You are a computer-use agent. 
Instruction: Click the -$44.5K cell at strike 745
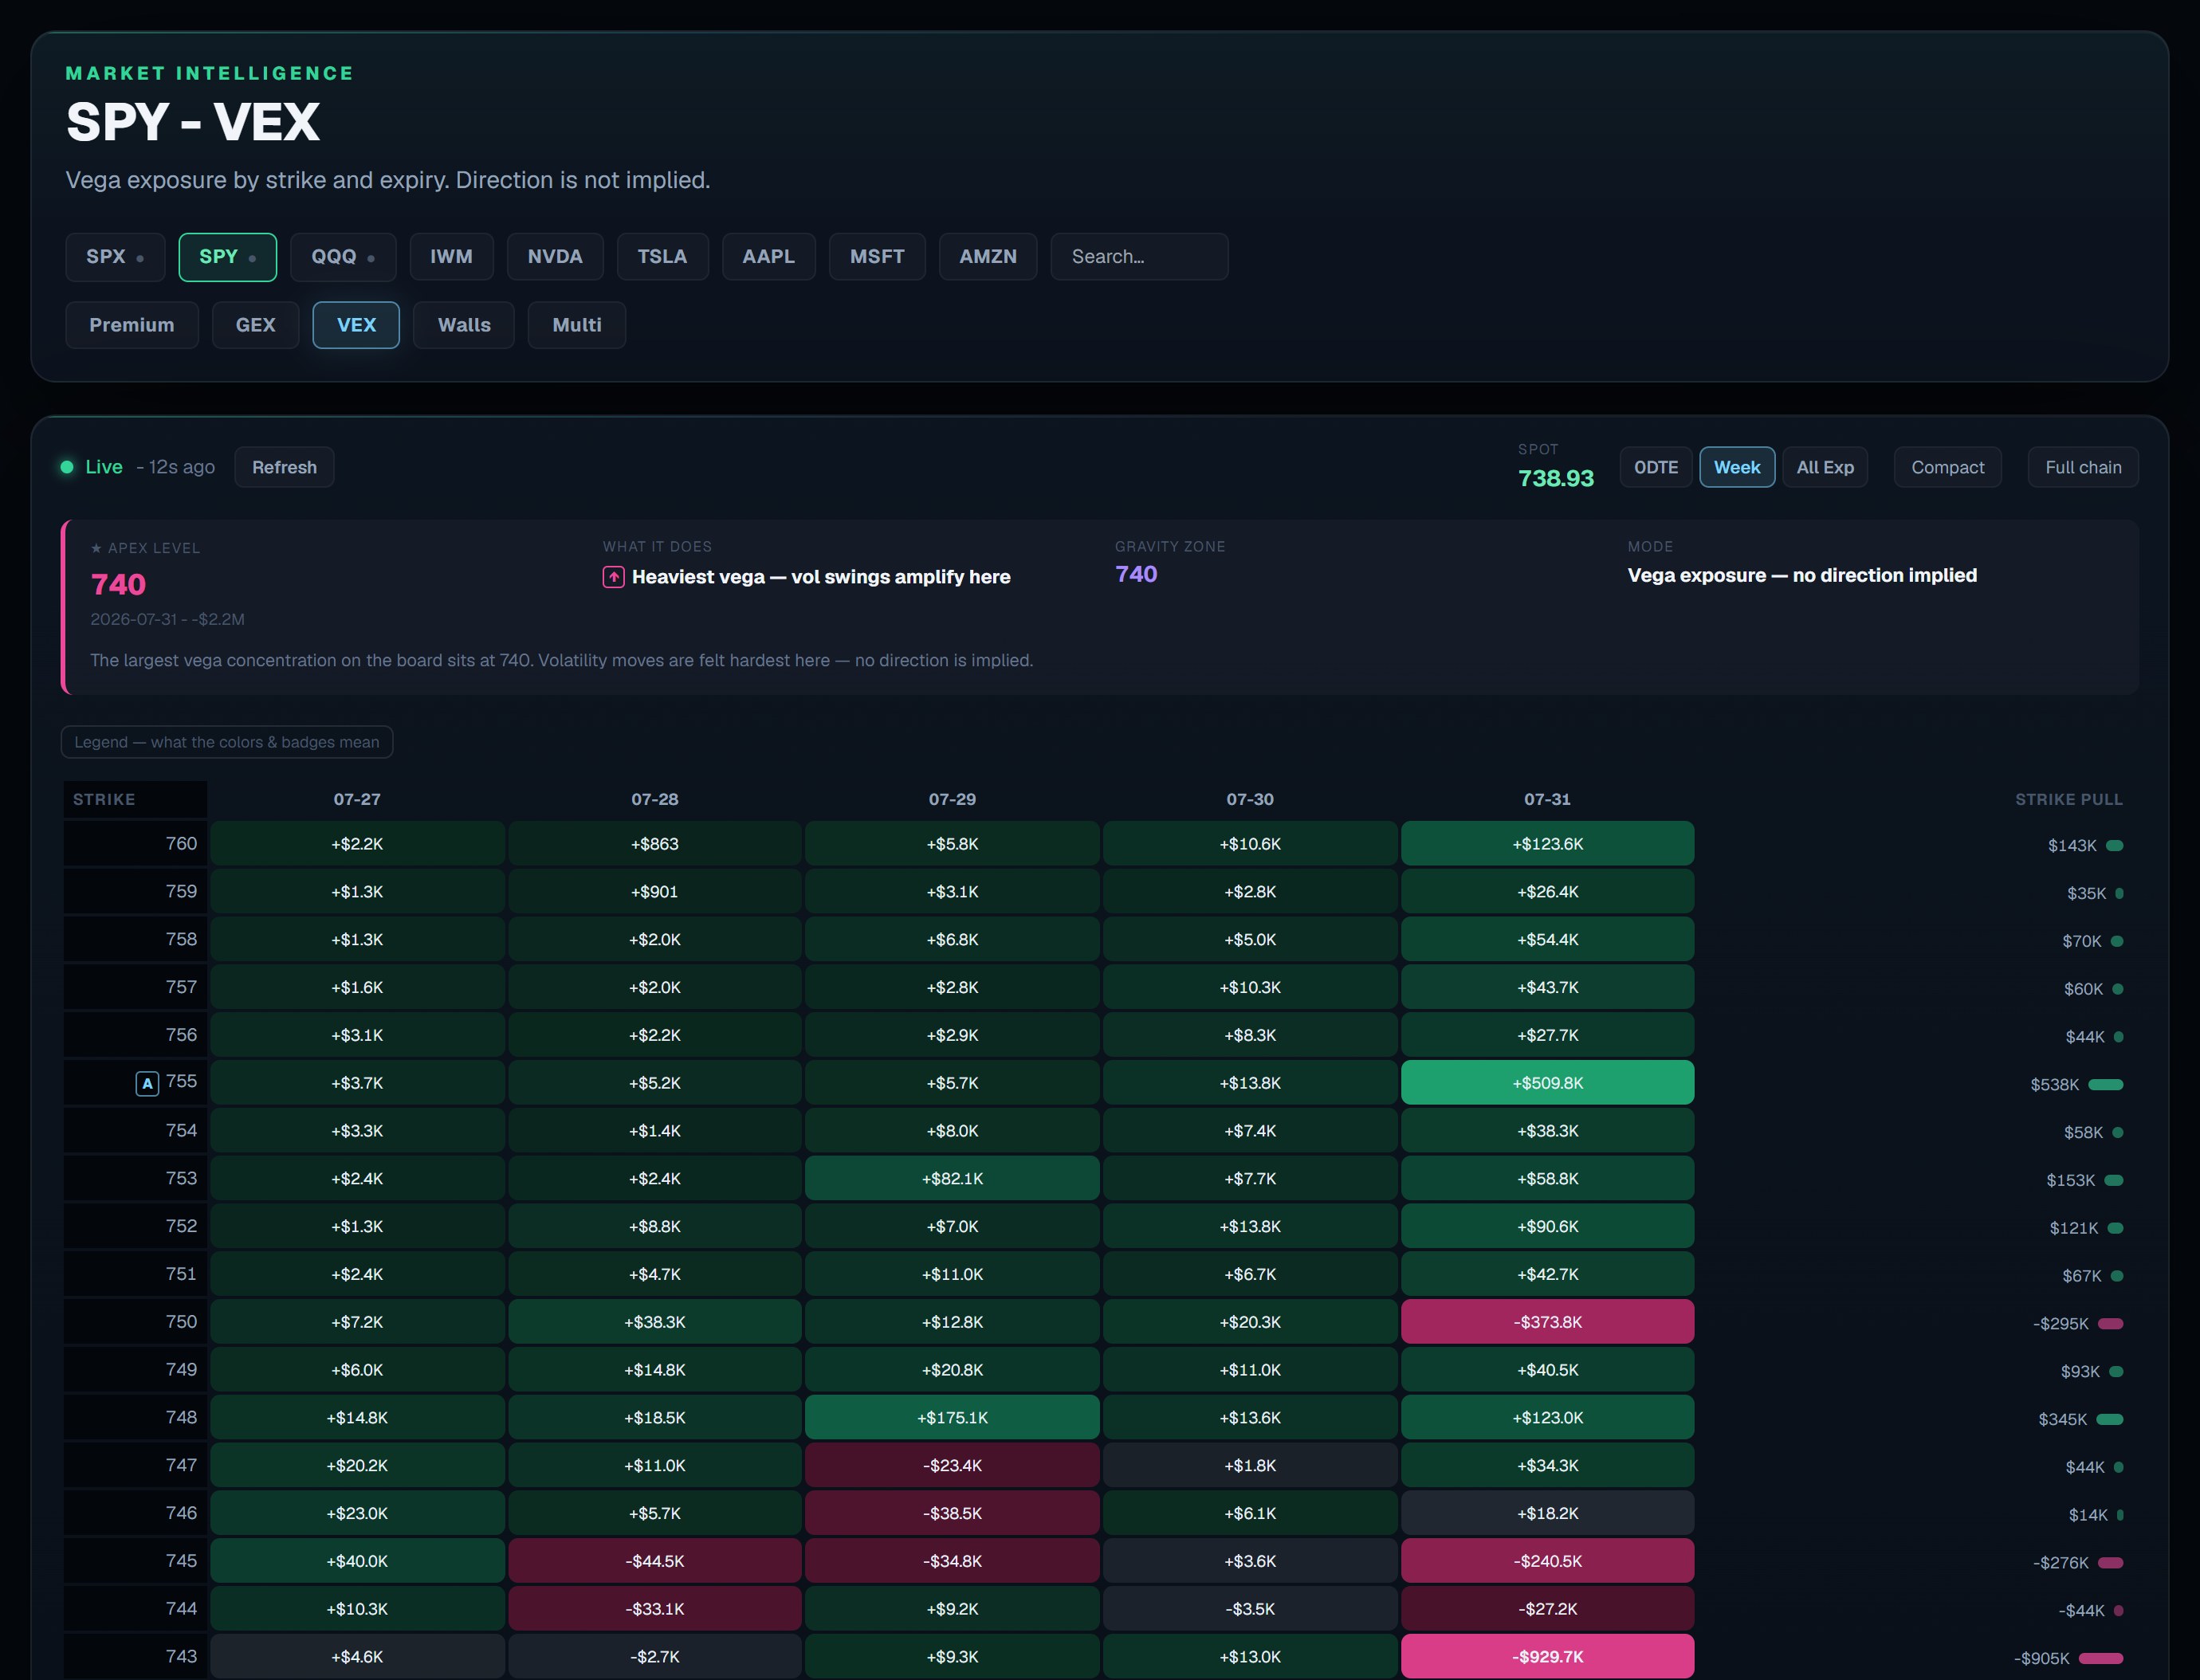coord(655,1561)
